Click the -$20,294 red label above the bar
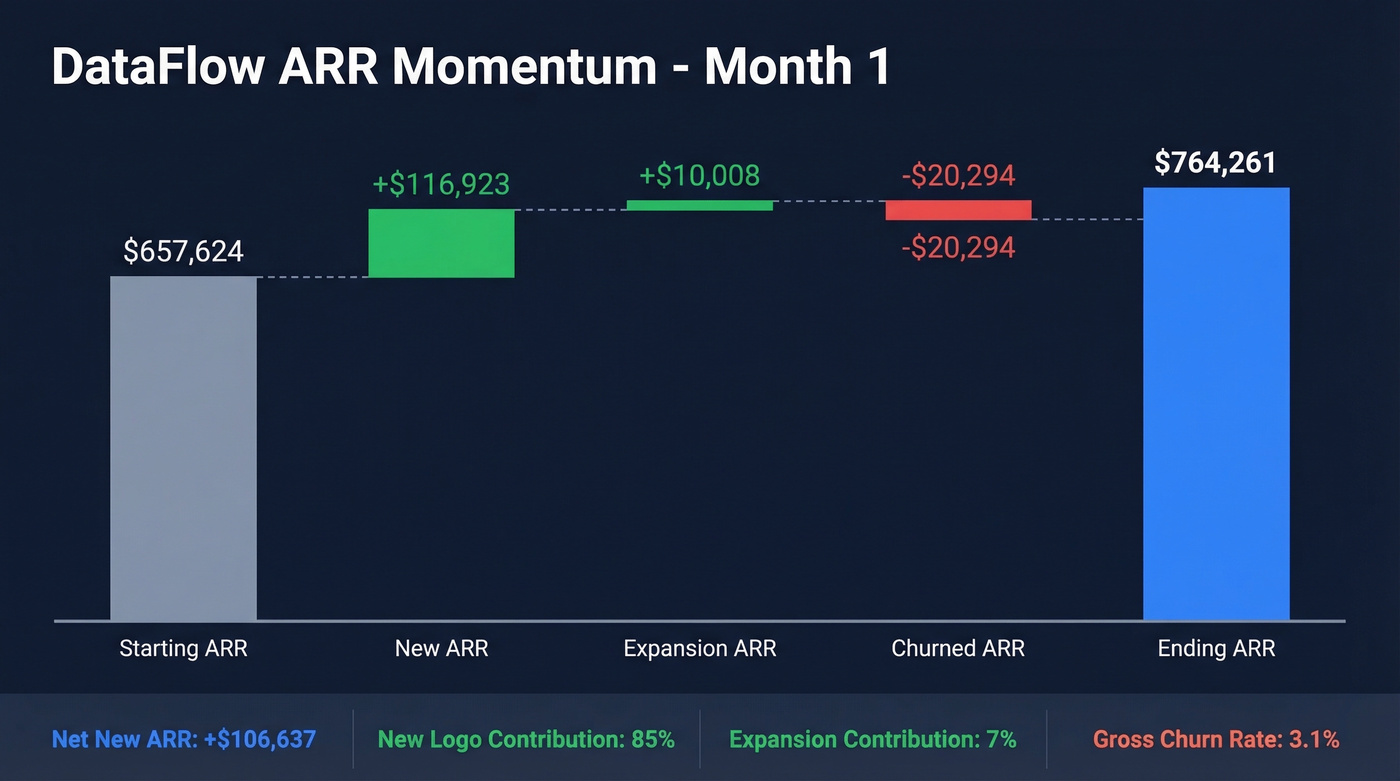 pos(957,176)
